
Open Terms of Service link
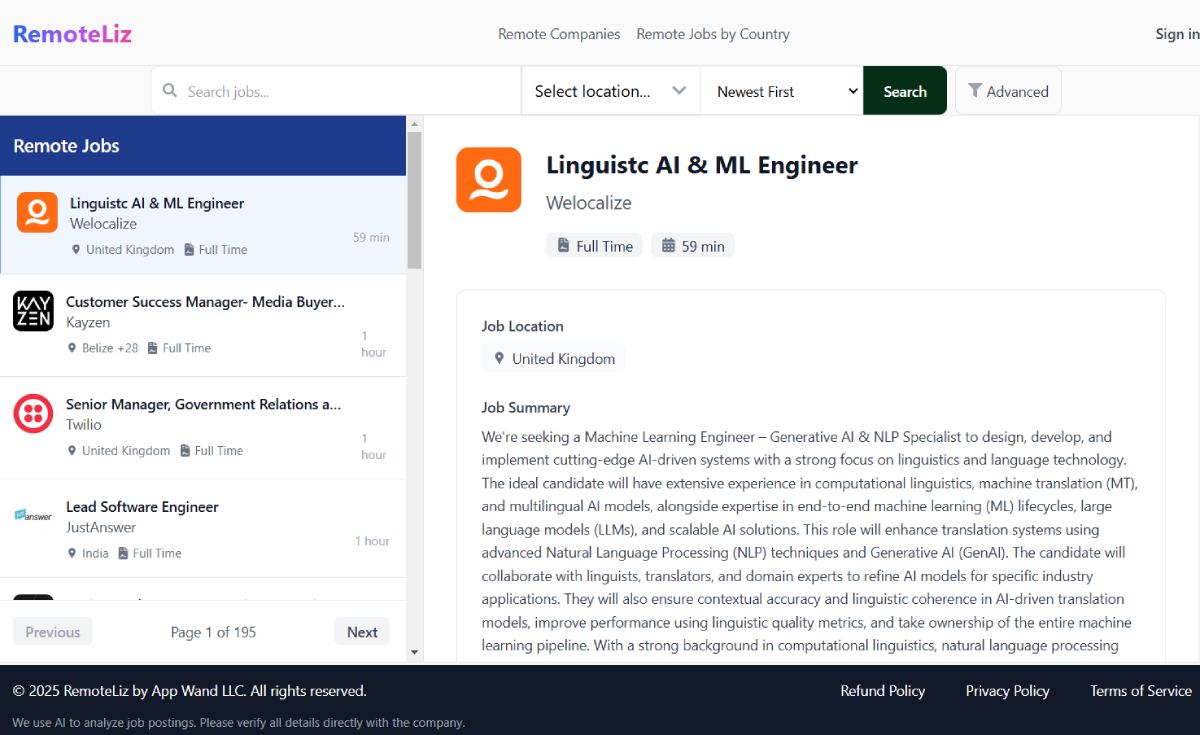1141,691
